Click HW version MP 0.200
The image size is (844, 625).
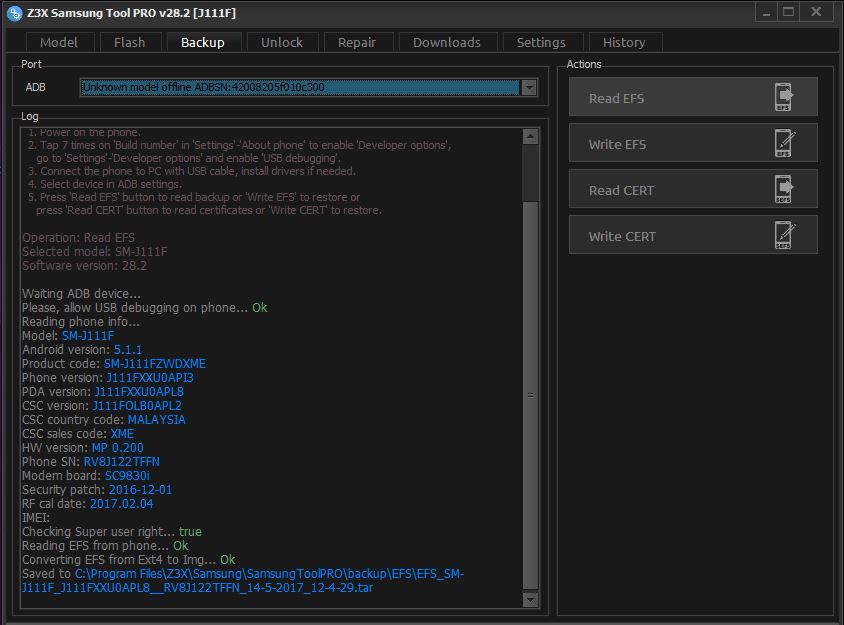117,448
